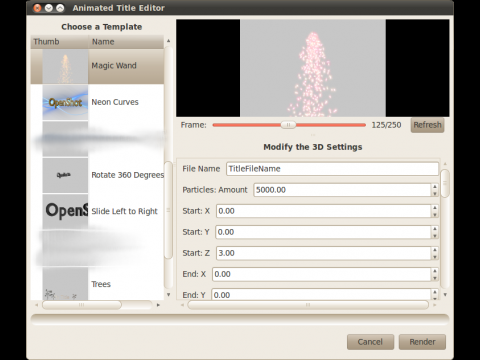Click the Refresh preview button
The width and height of the screenshot is (480, 360).
point(427,125)
